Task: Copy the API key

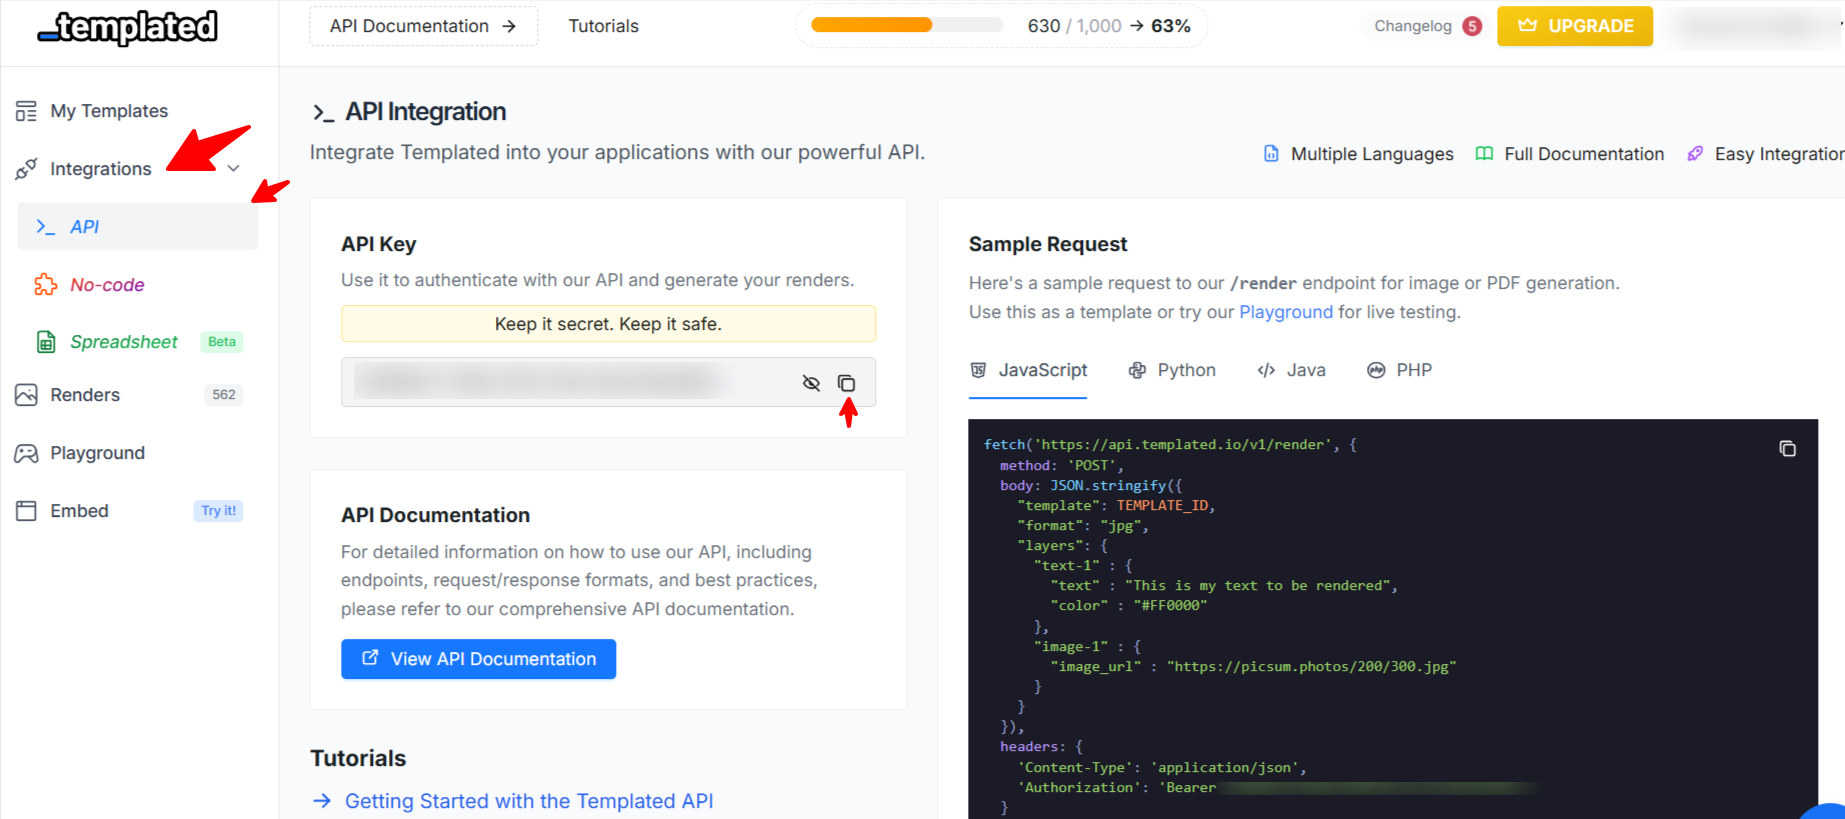Action: [x=846, y=383]
